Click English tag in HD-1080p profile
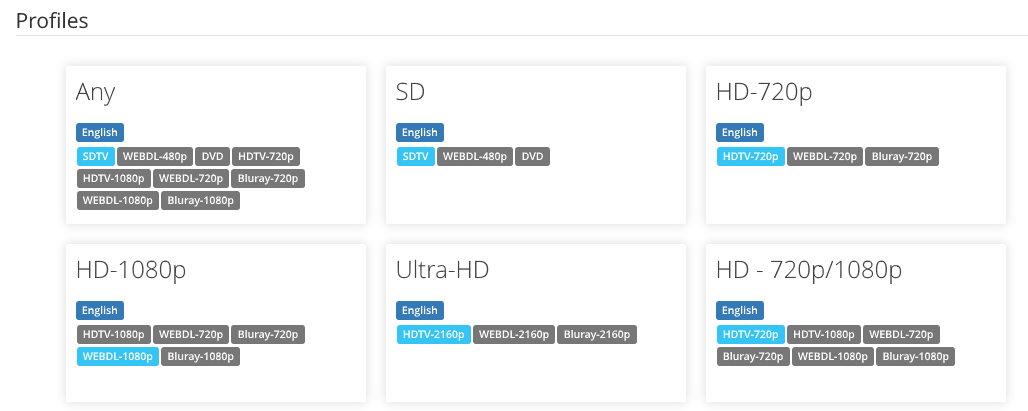The height and width of the screenshot is (411, 1028). [x=100, y=311]
